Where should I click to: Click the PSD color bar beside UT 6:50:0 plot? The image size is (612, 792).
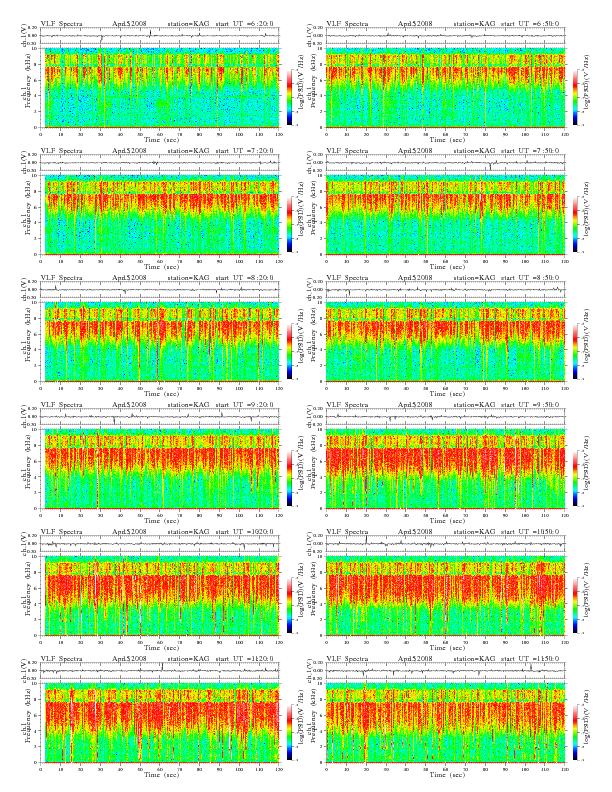coord(576,97)
